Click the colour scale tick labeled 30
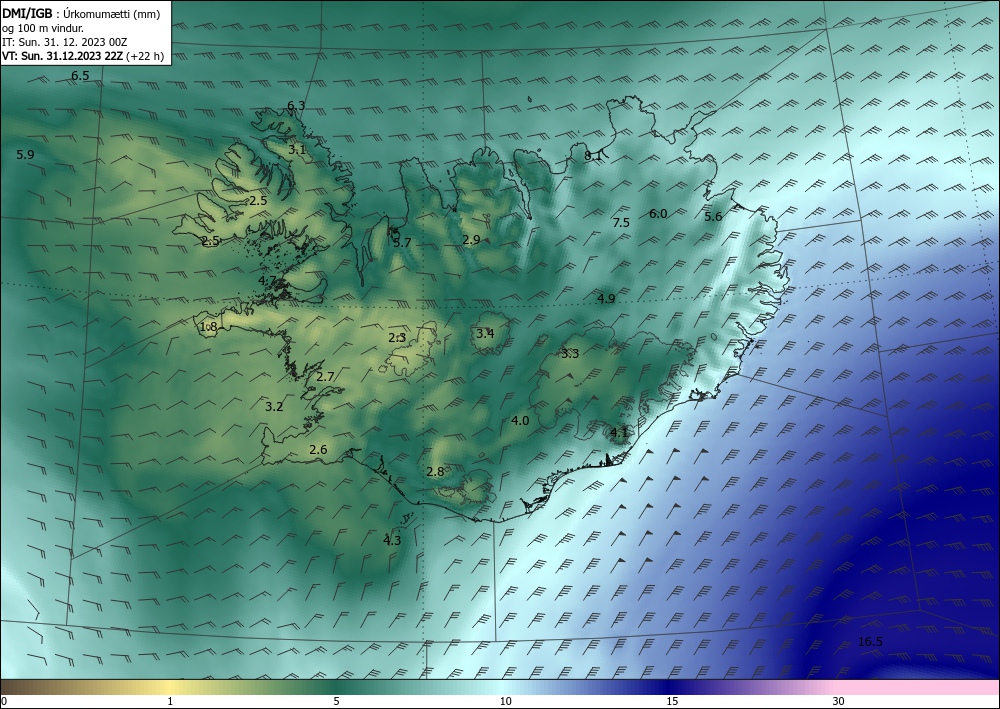The height and width of the screenshot is (709, 1000). 838,702
